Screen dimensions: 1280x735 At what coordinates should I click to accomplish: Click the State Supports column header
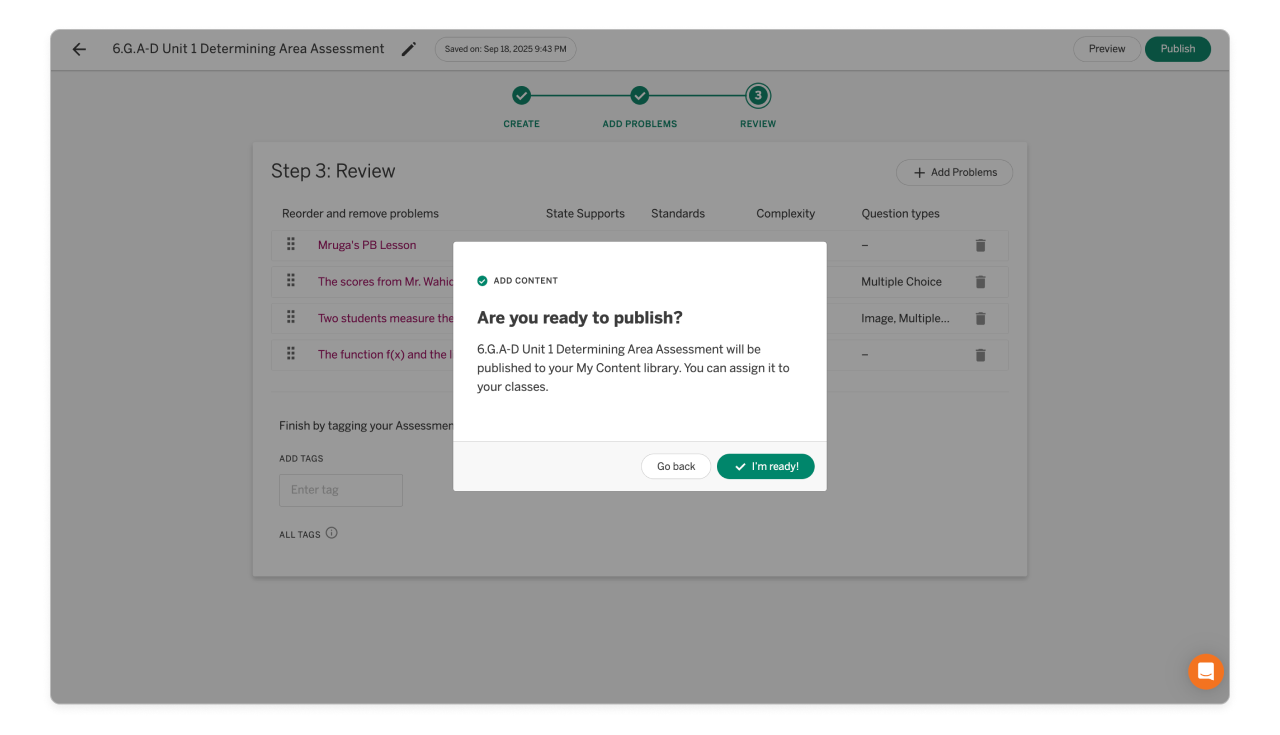585,214
